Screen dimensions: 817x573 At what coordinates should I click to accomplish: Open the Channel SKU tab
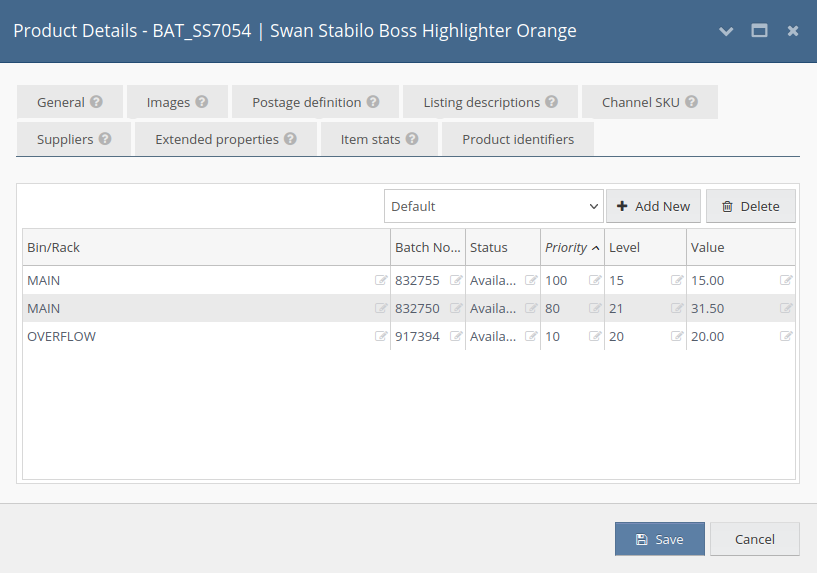[650, 102]
